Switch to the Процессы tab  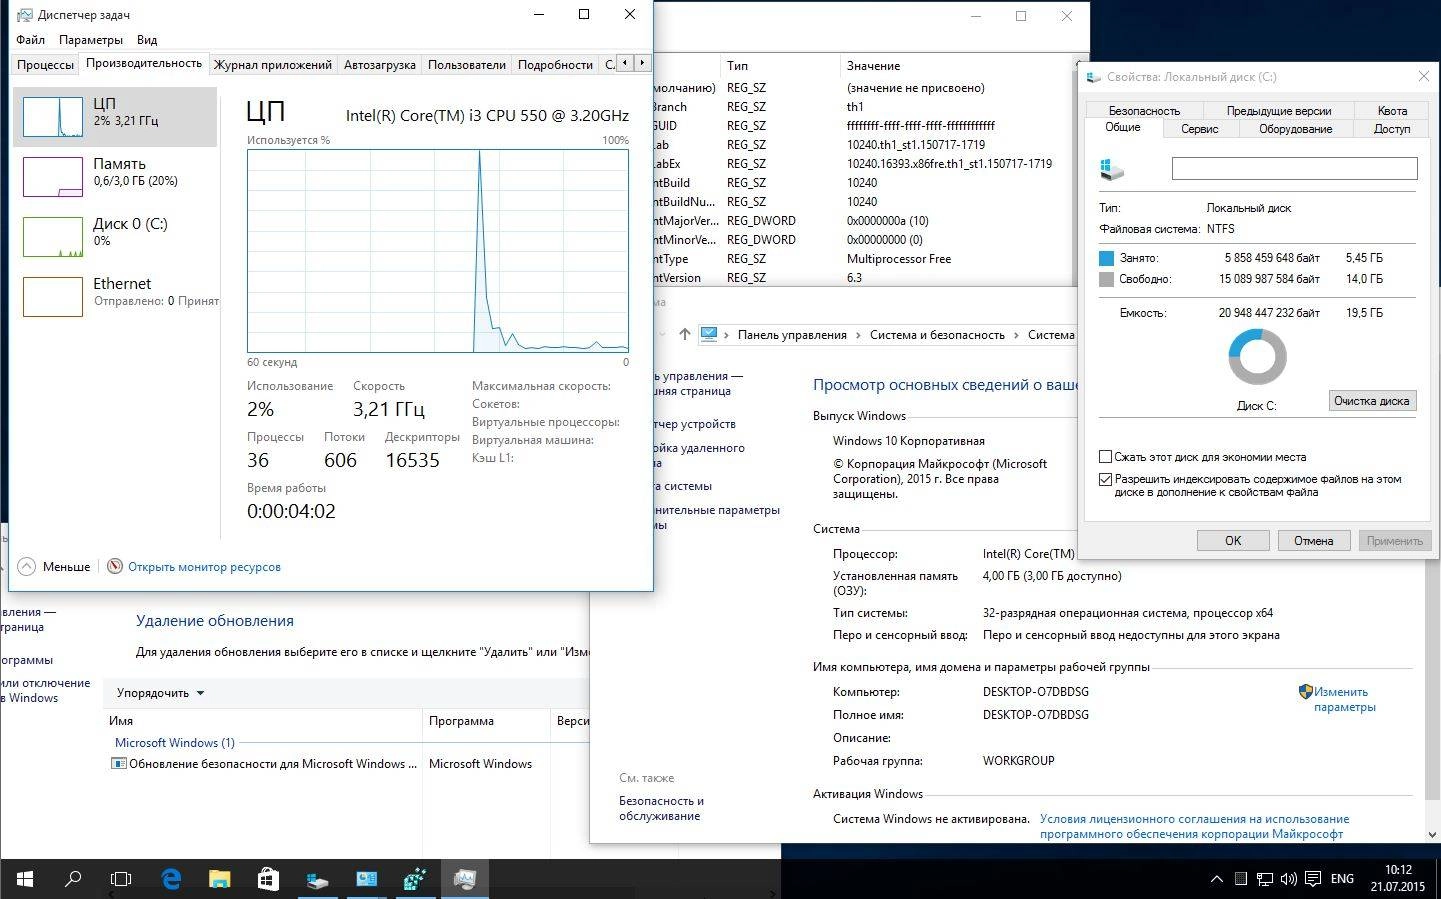point(45,65)
